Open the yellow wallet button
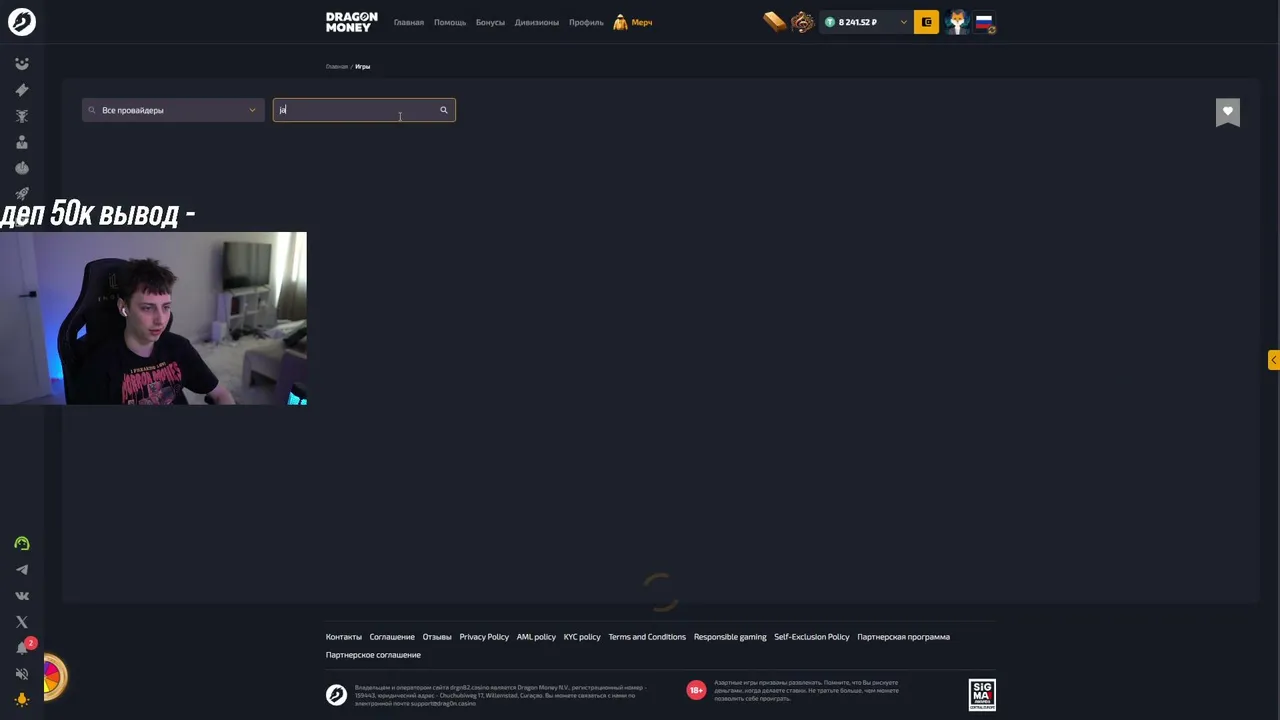This screenshot has height=720, width=1280. tap(926, 22)
